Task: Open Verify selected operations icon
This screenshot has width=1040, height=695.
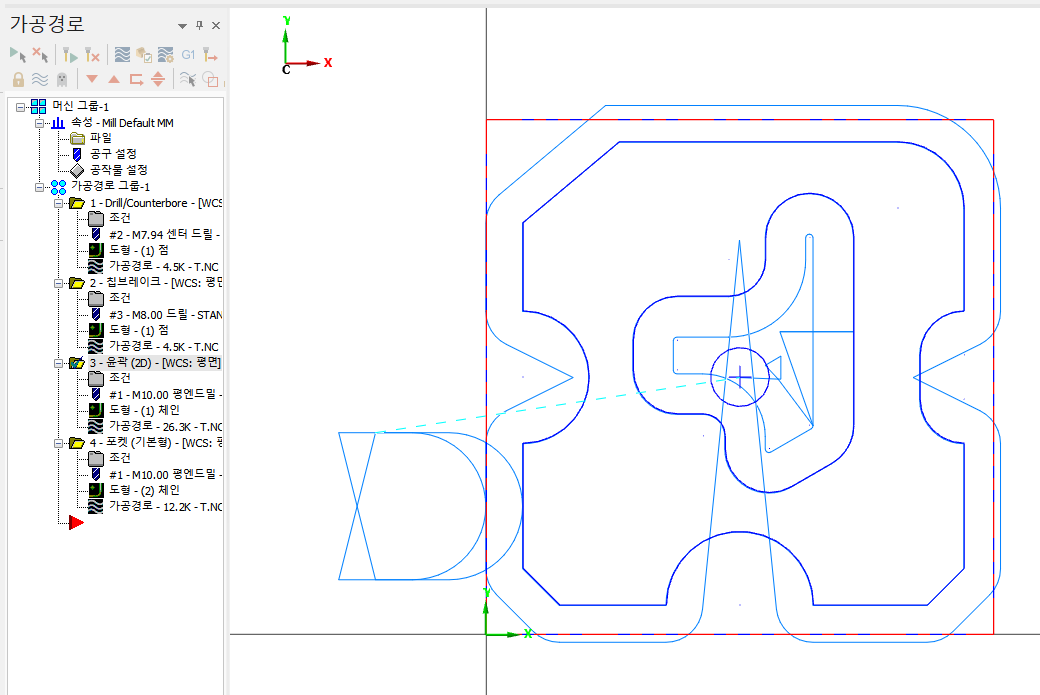Action: tap(144, 54)
